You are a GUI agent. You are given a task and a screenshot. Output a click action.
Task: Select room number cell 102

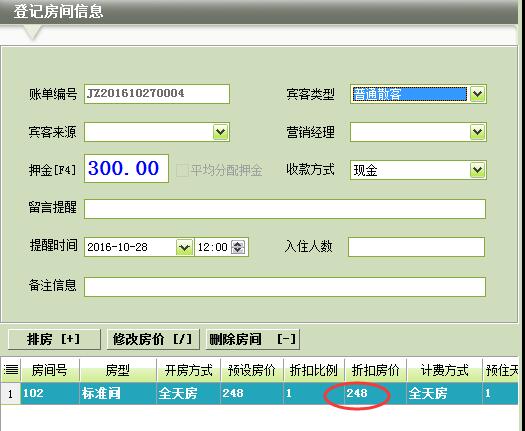pos(50,393)
